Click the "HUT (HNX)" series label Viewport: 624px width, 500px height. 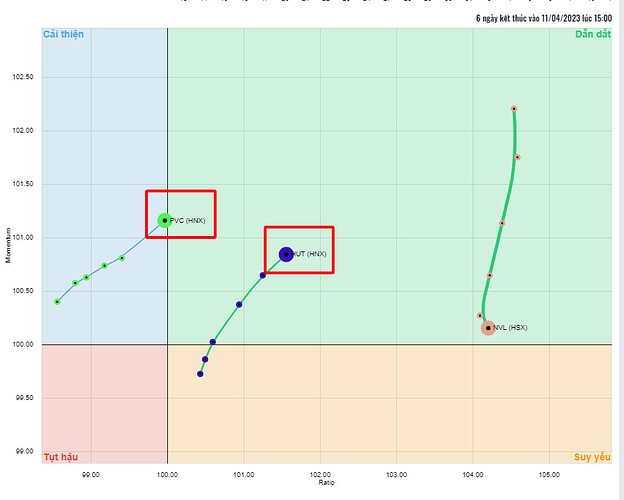[309, 254]
